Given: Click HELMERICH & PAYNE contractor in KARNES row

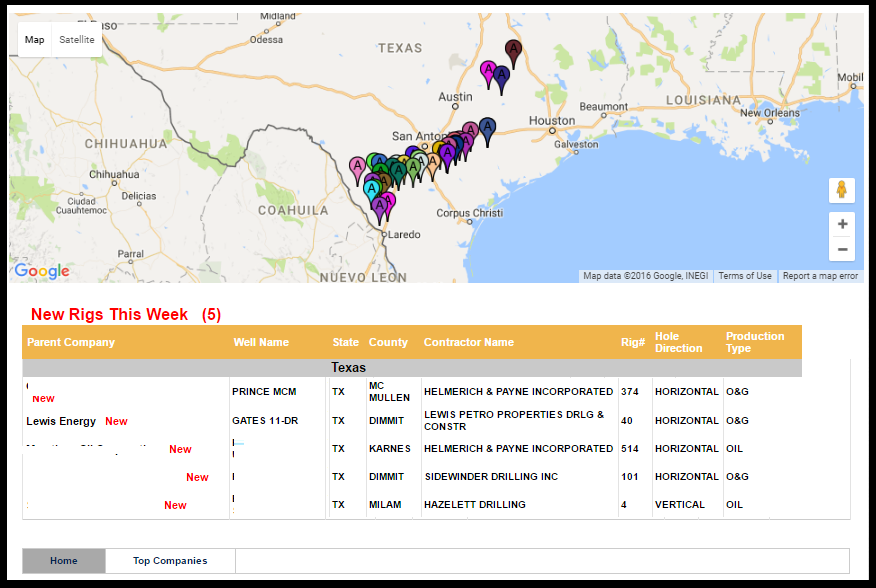Looking at the screenshot, I should tap(518, 449).
